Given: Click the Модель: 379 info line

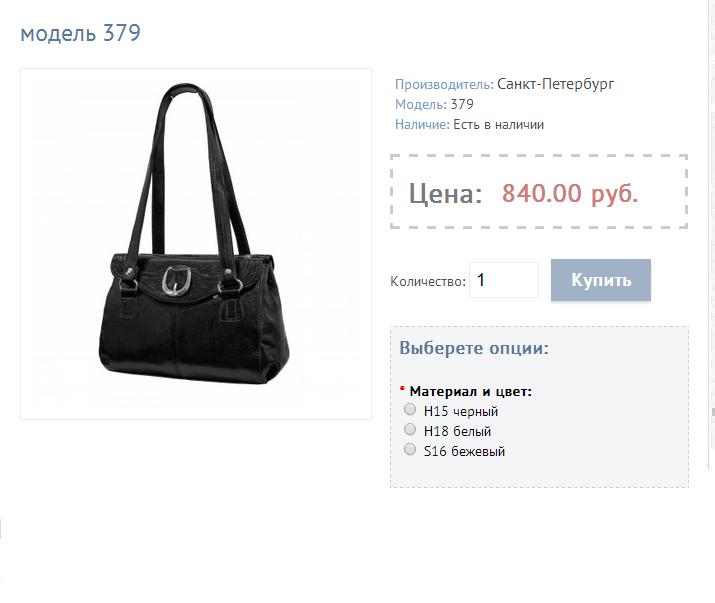Looking at the screenshot, I should (x=434, y=104).
